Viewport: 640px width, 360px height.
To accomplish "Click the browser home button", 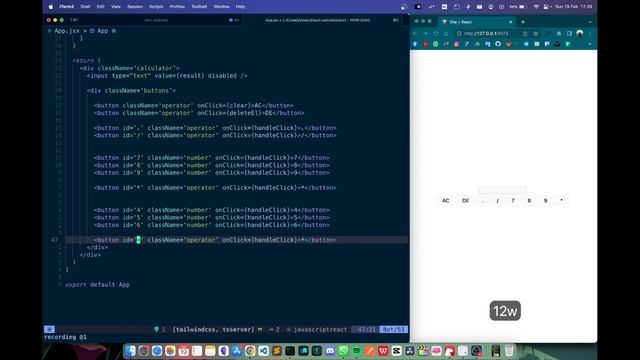I will click(x=446, y=33).
